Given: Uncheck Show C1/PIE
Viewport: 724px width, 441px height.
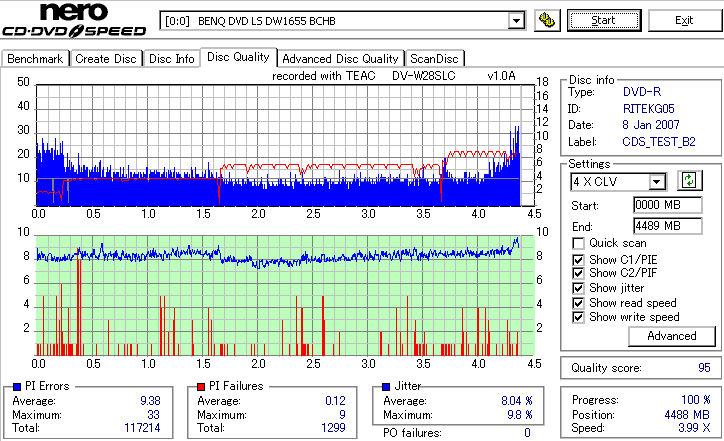Looking at the screenshot, I should click(578, 260).
